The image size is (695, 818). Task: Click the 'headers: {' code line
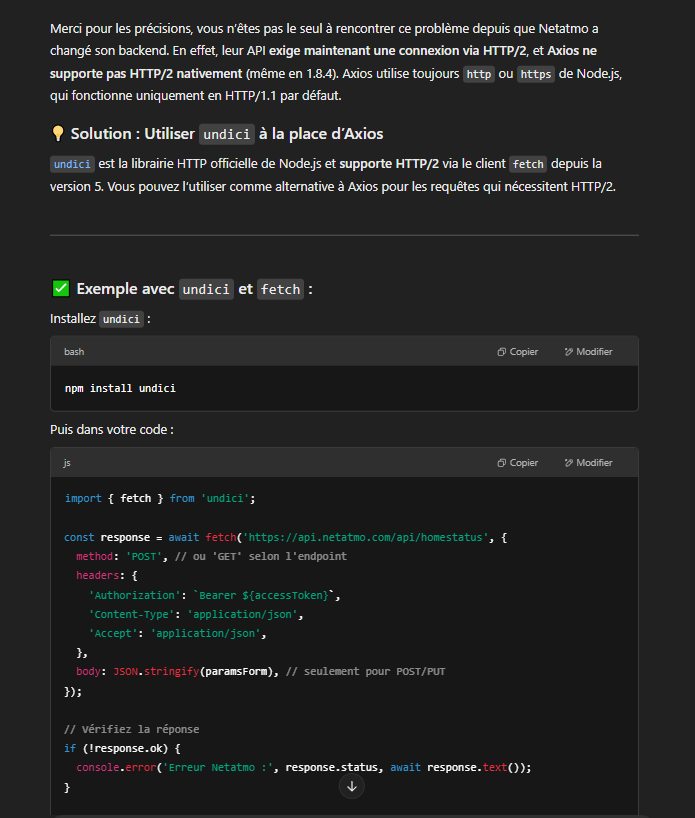(x=107, y=575)
